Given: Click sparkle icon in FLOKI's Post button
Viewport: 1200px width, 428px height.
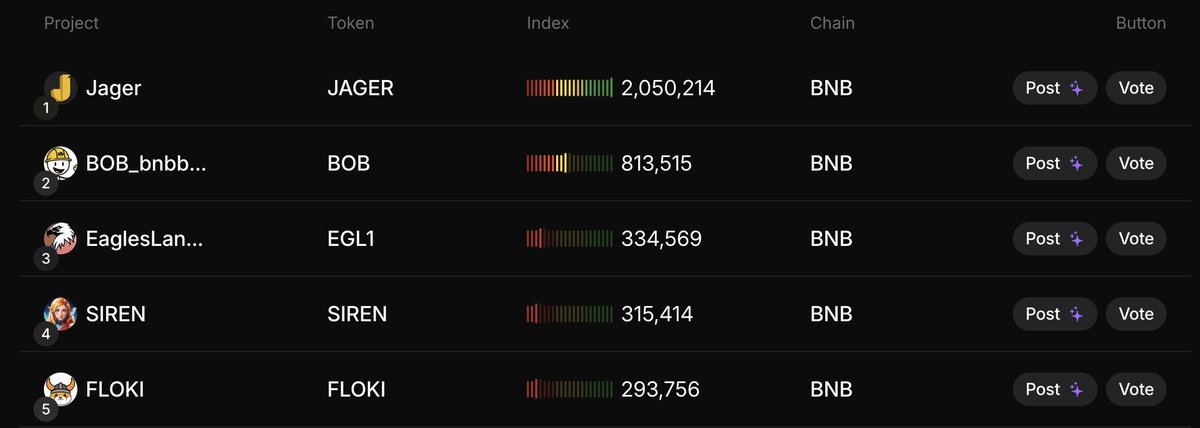Looking at the screenshot, I should [1076, 389].
